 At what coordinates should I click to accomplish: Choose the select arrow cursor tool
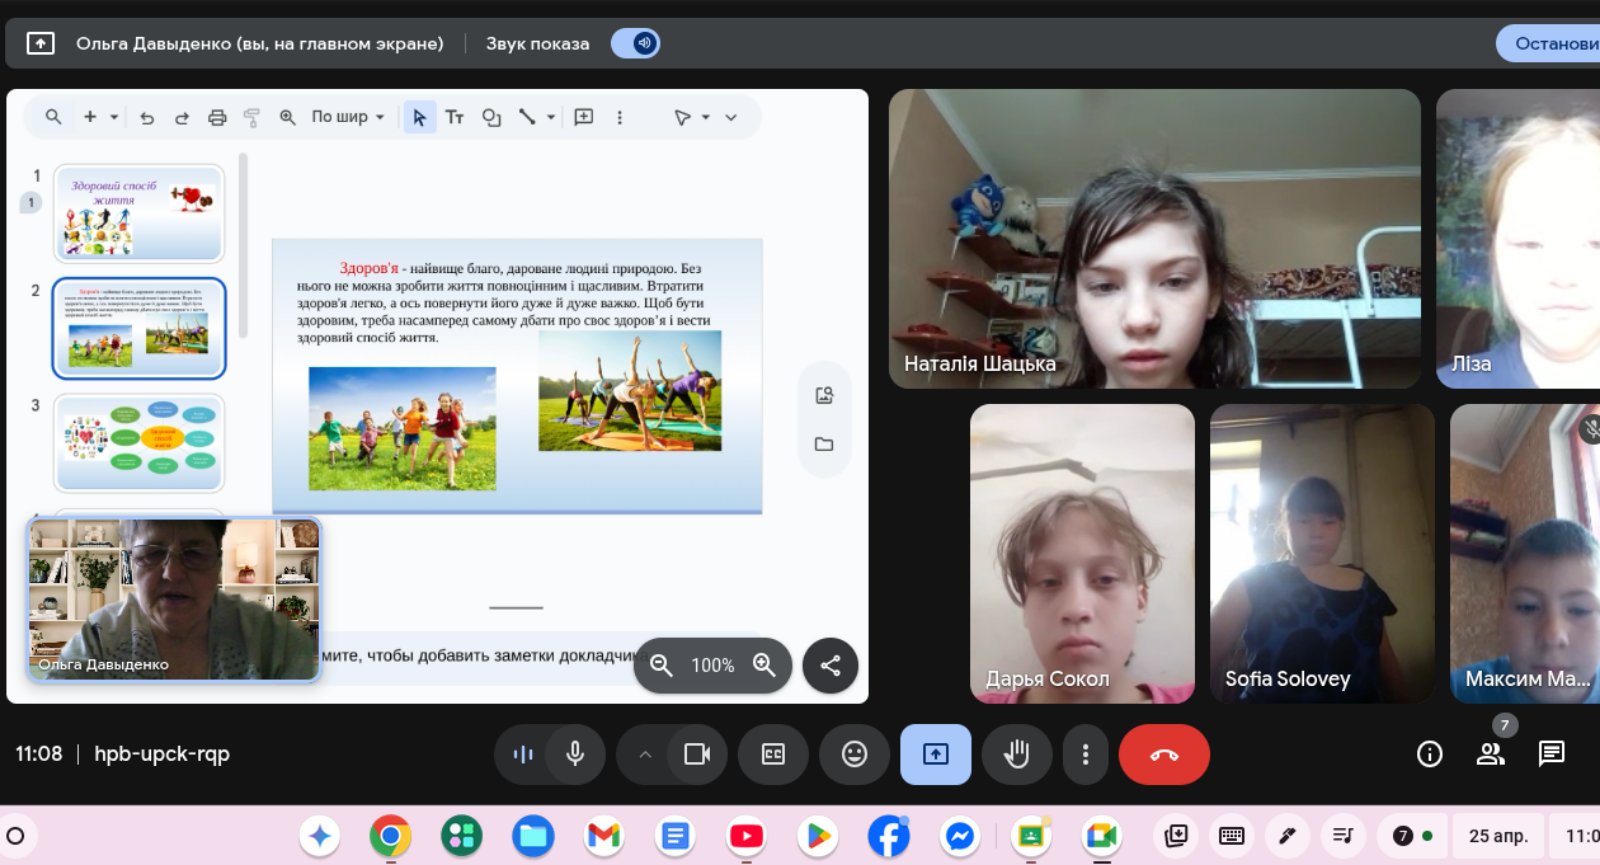419,118
